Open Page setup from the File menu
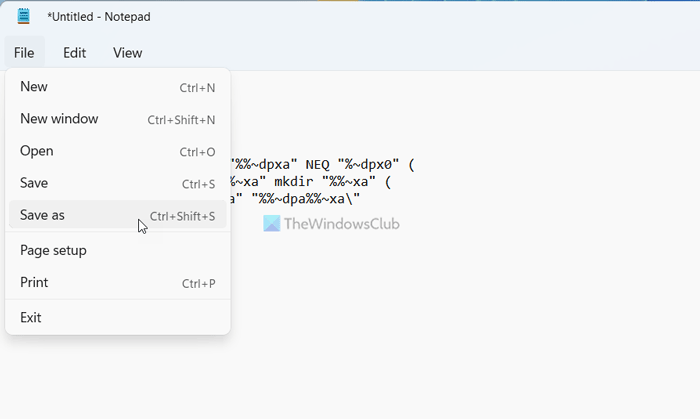The width and height of the screenshot is (700, 419). pyautogui.click(x=53, y=250)
